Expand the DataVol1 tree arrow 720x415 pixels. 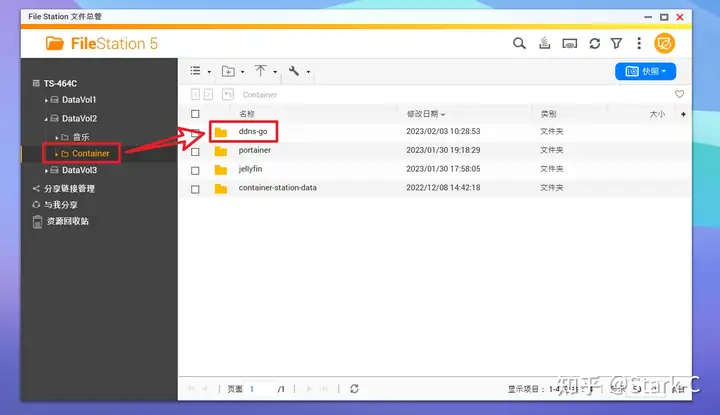46,100
